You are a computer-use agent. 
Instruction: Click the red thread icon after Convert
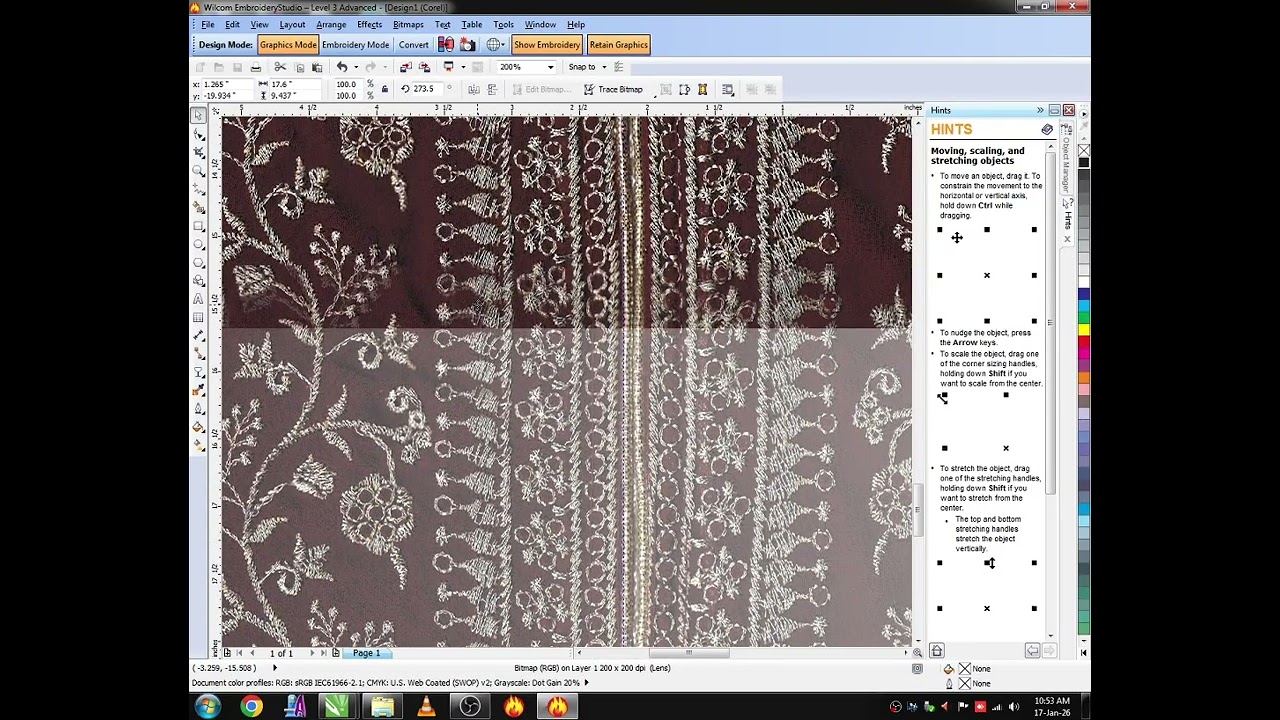coord(446,44)
